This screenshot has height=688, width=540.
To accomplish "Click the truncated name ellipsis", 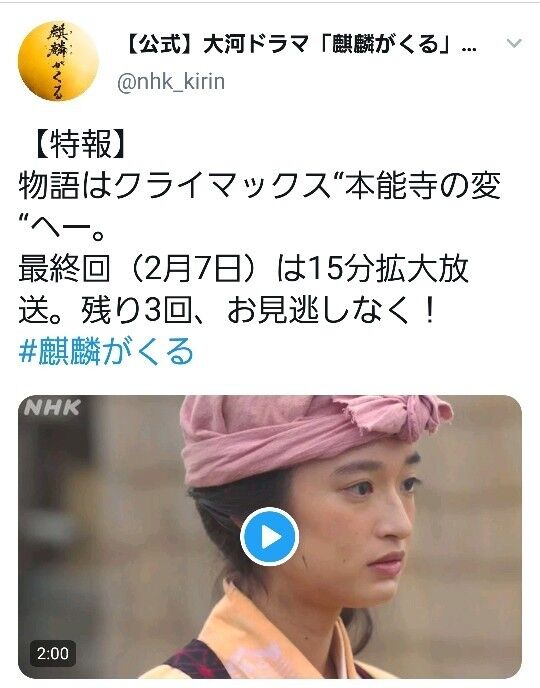I will coord(469,48).
